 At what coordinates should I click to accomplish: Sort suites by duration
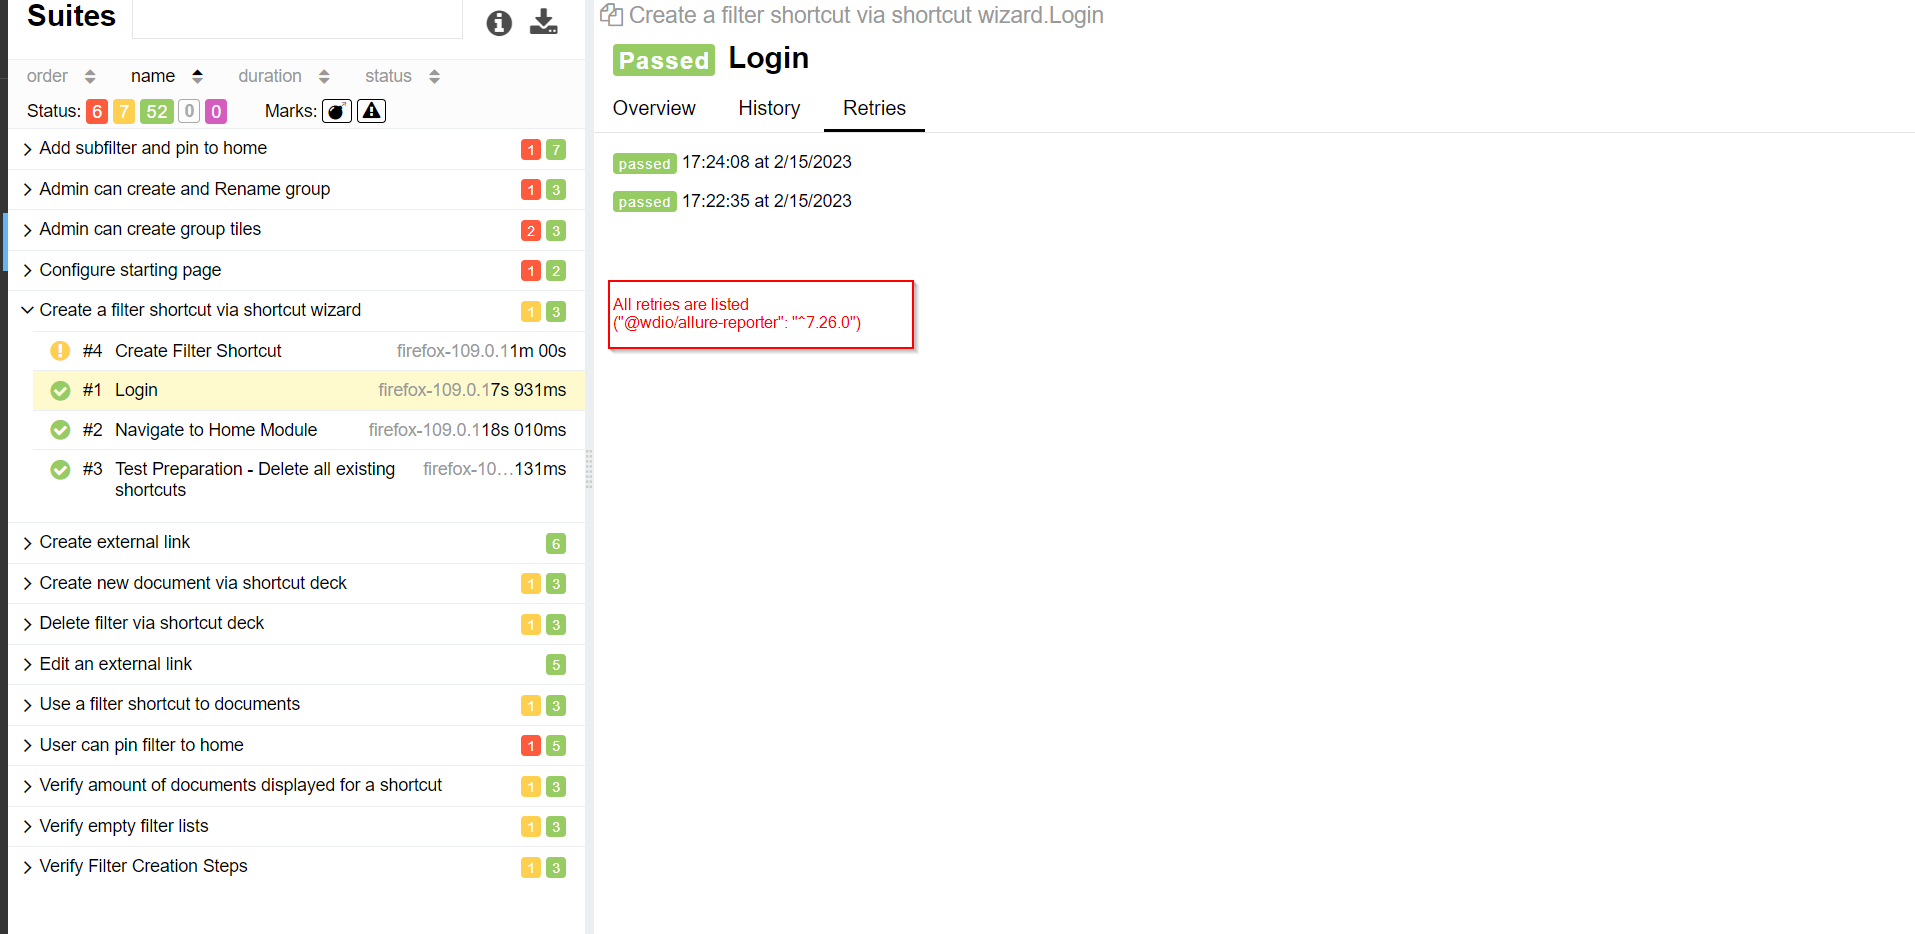(x=284, y=76)
